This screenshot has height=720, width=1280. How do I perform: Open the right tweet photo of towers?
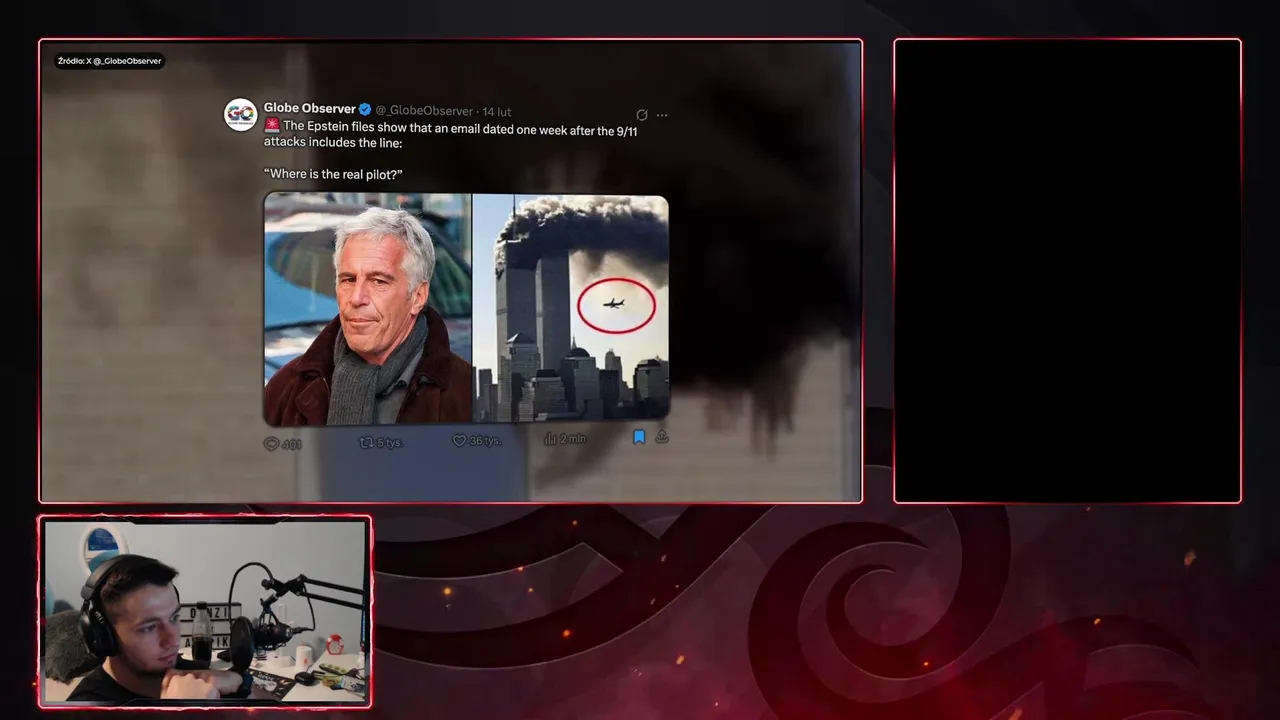[571, 307]
